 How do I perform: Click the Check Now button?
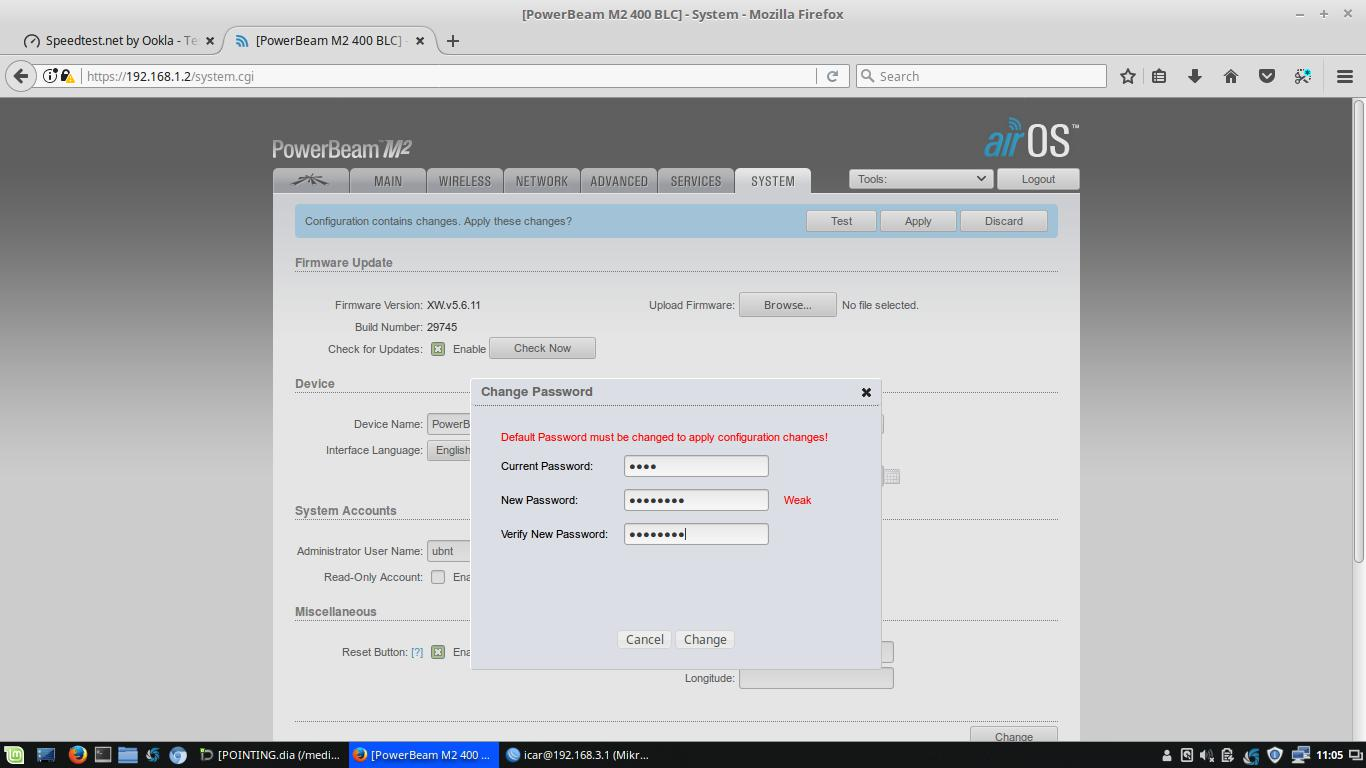pyautogui.click(x=542, y=348)
